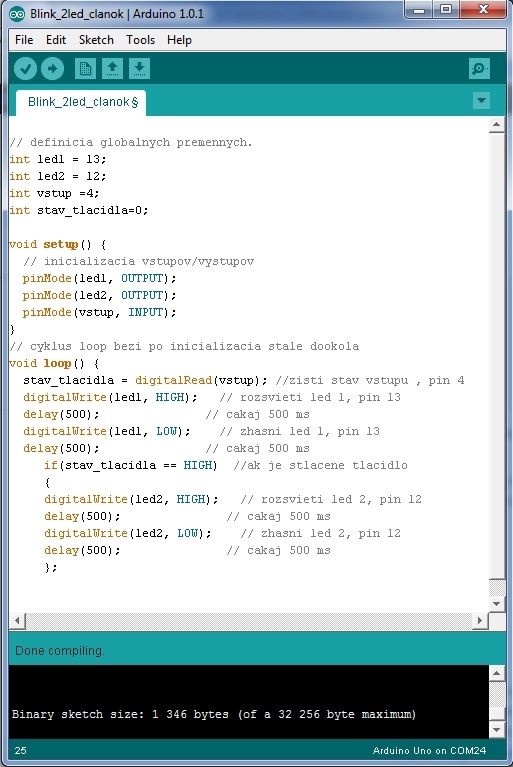Screen dimensions: 513x767
Task: Click 'Binary sketch size' console output
Action: click(214, 715)
